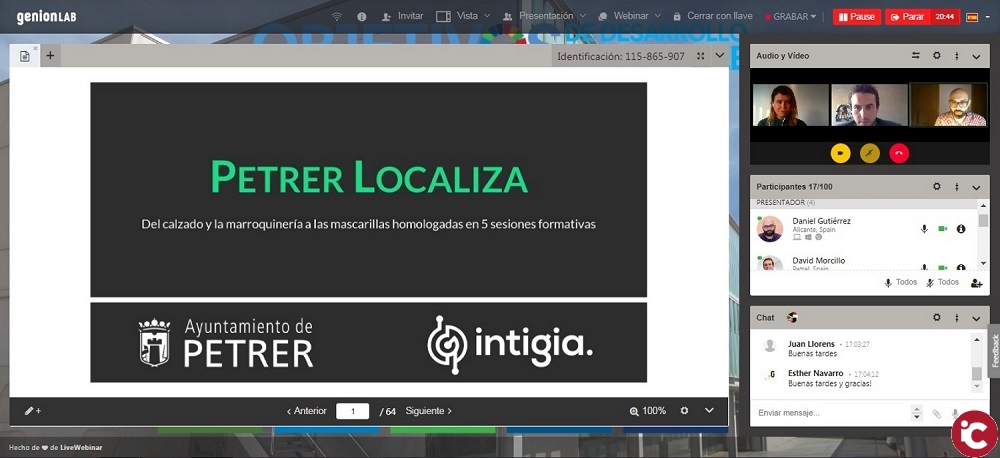Image resolution: width=1000 pixels, height=458 pixels.
Task: Click the add new tab plus icon
Action: tap(50, 56)
